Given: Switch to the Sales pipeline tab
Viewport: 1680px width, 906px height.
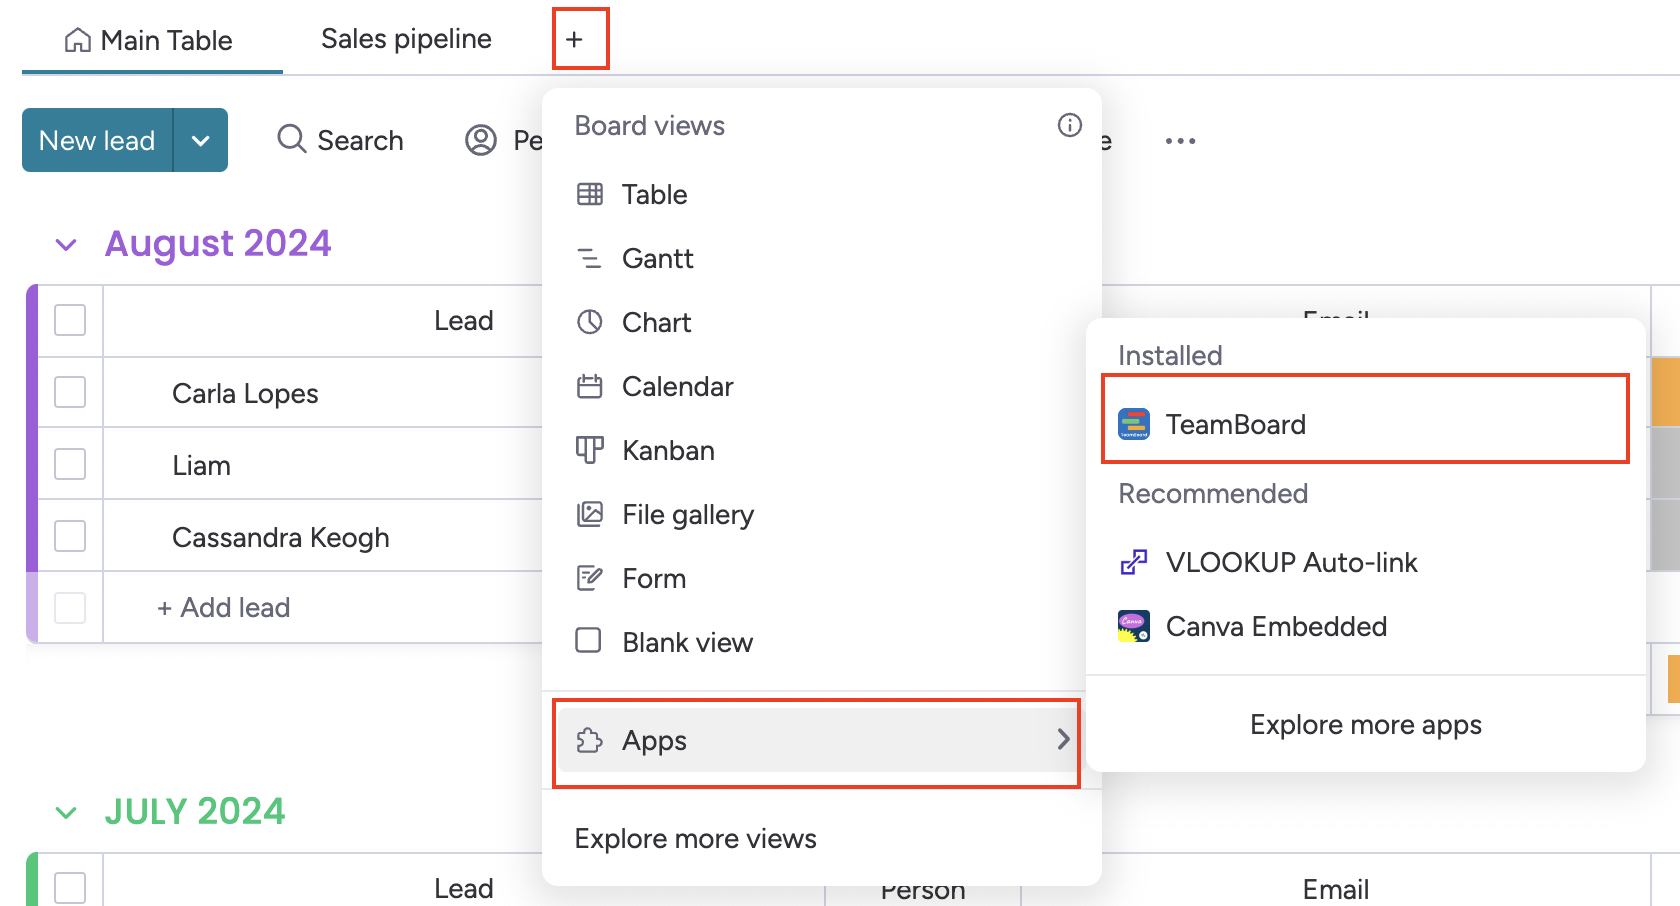Looking at the screenshot, I should 406,39.
